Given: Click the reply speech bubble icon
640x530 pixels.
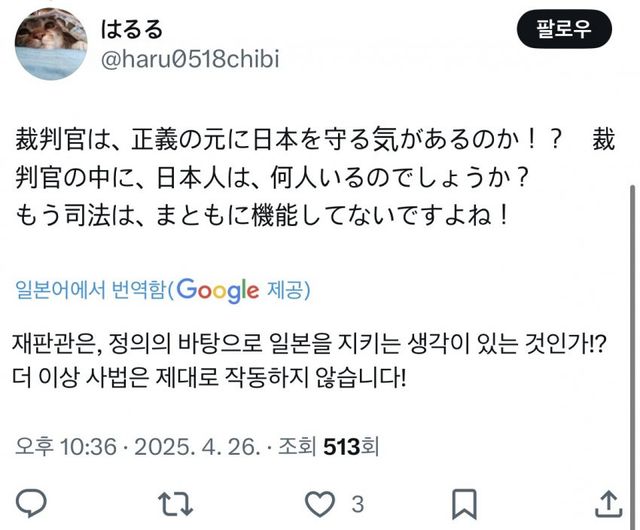Looking at the screenshot, I should pos(33,501).
